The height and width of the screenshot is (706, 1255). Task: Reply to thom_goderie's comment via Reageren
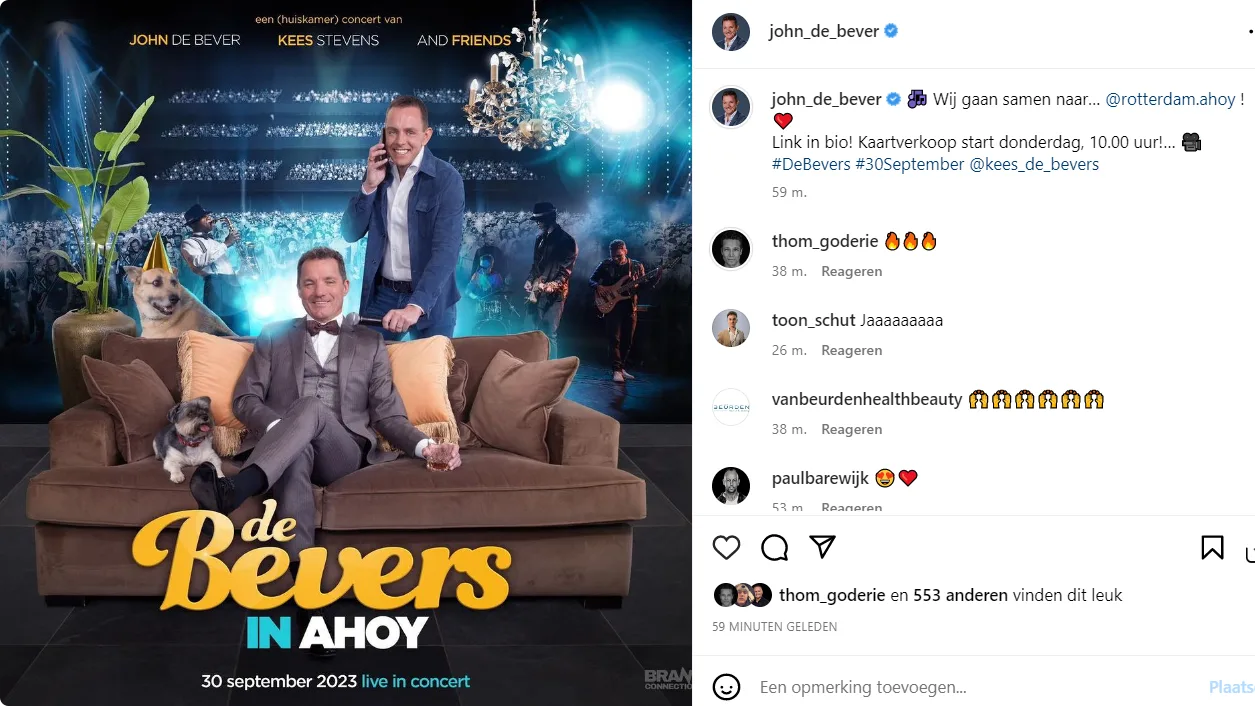pyautogui.click(x=852, y=272)
